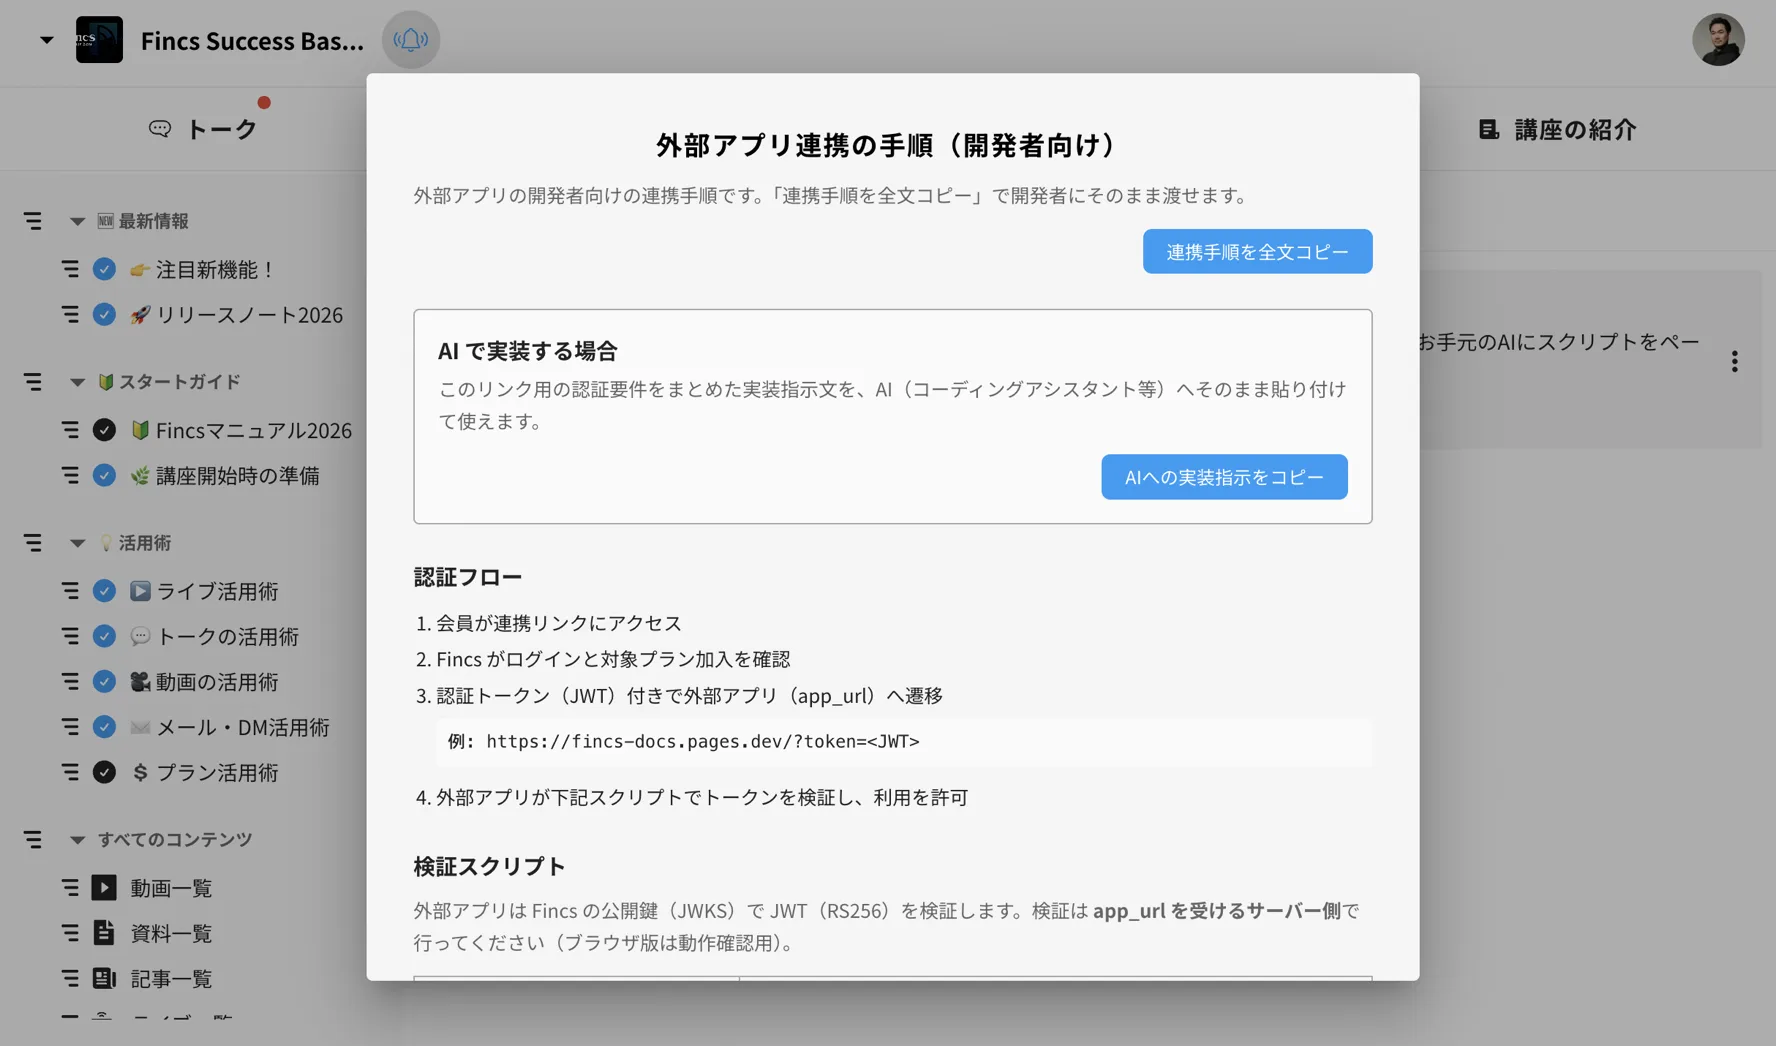Image resolution: width=1776 pixels, height=1046 pixels.
Task: Click drag handle next to 動画一覧
Action: click(70, 888)
